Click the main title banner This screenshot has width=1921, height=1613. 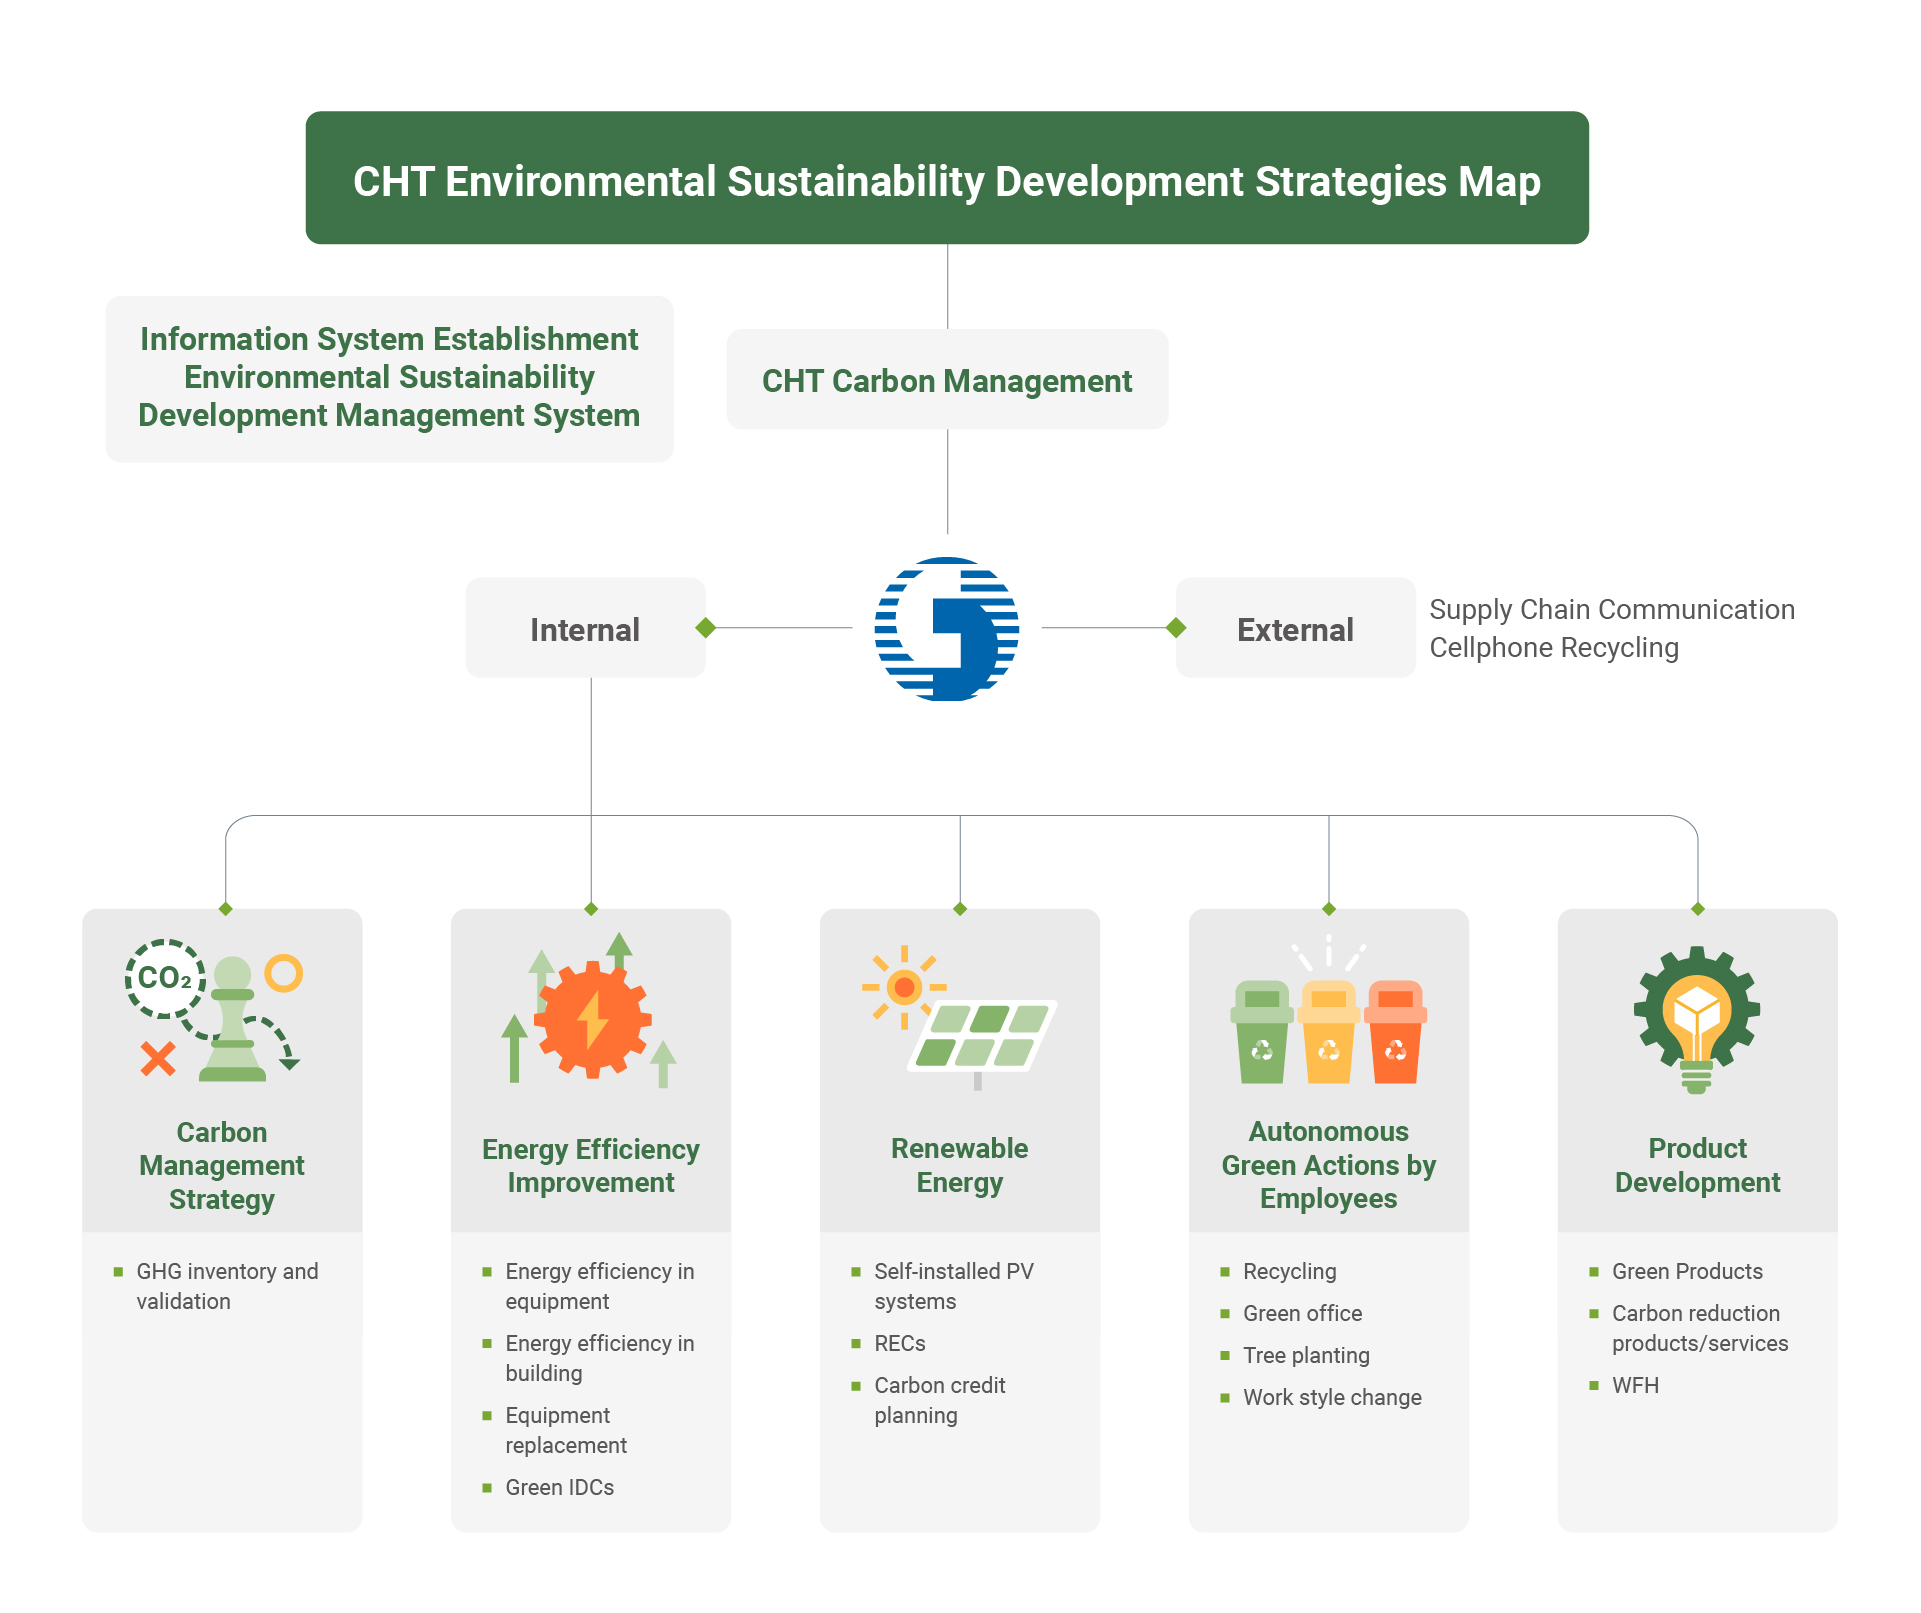tap(947, 178)
